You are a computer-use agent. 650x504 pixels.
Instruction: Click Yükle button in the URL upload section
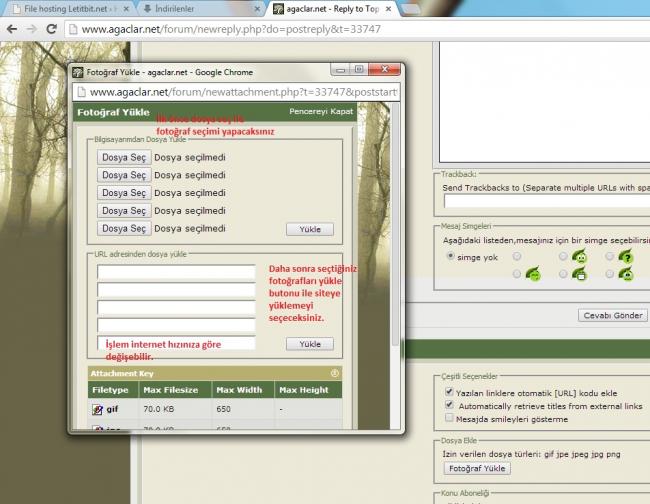(310, 344)
